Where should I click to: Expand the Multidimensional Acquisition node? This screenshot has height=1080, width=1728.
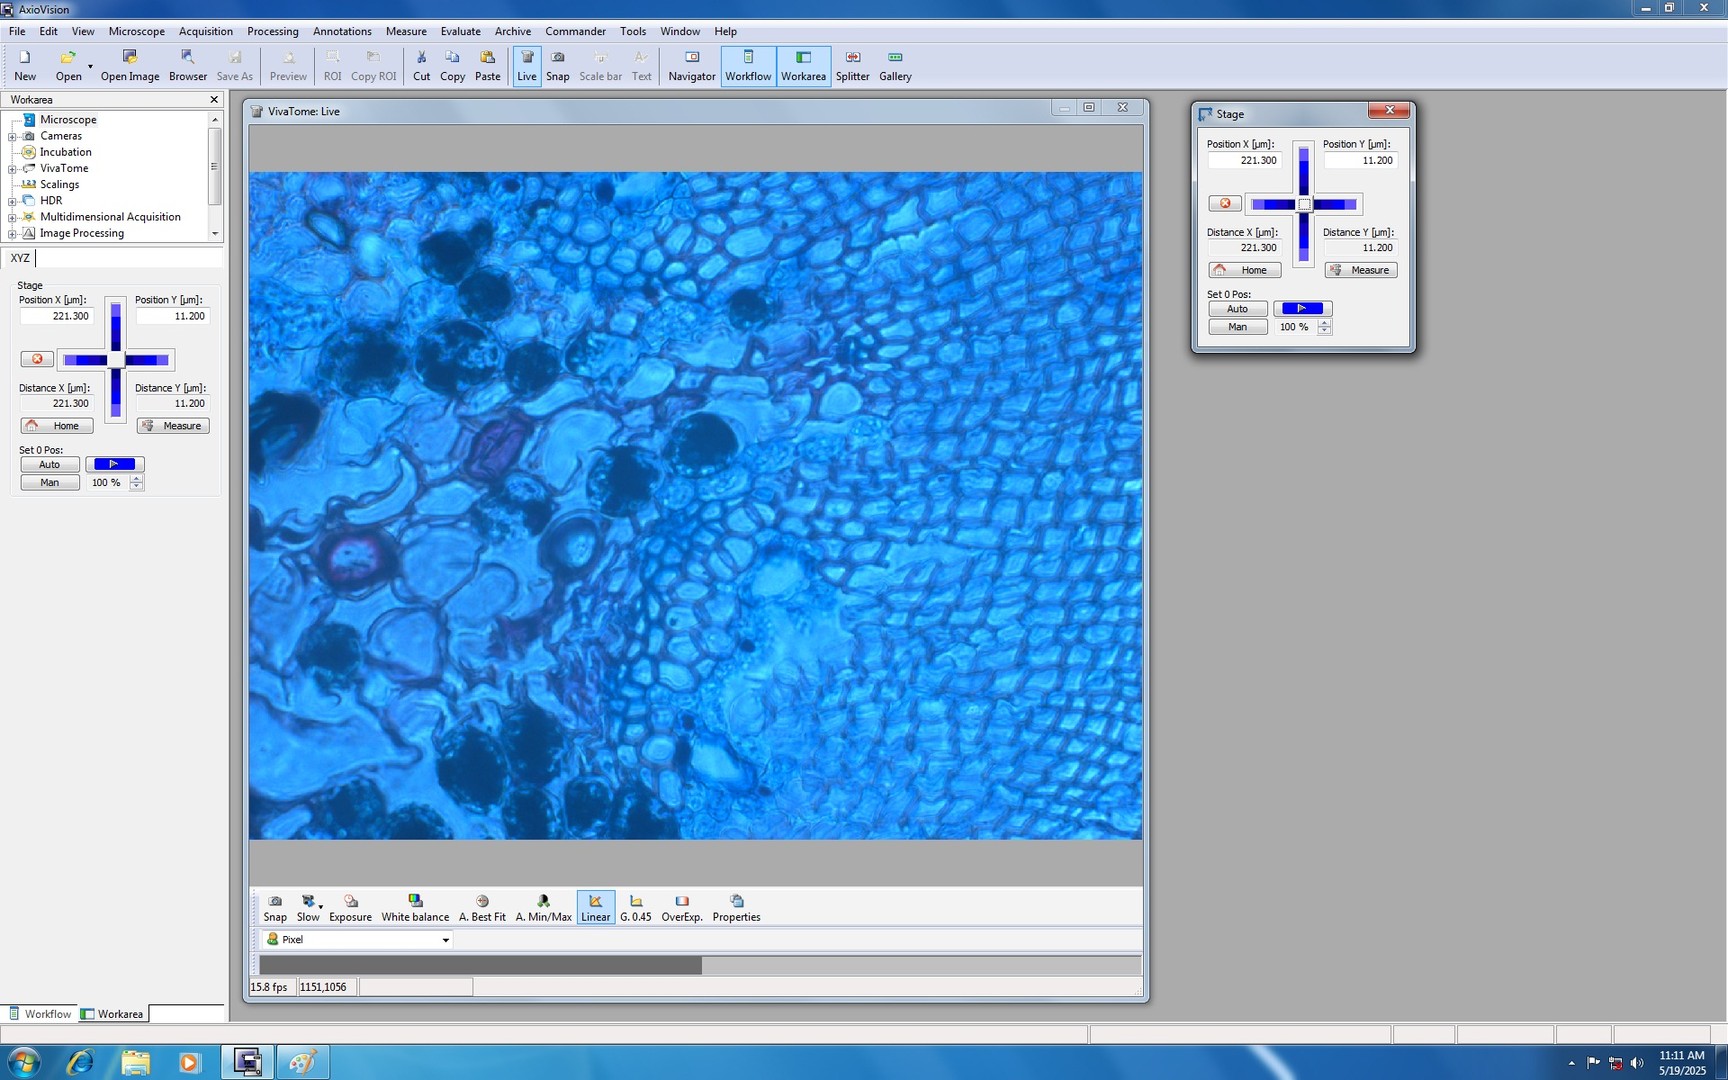(11, 216)
